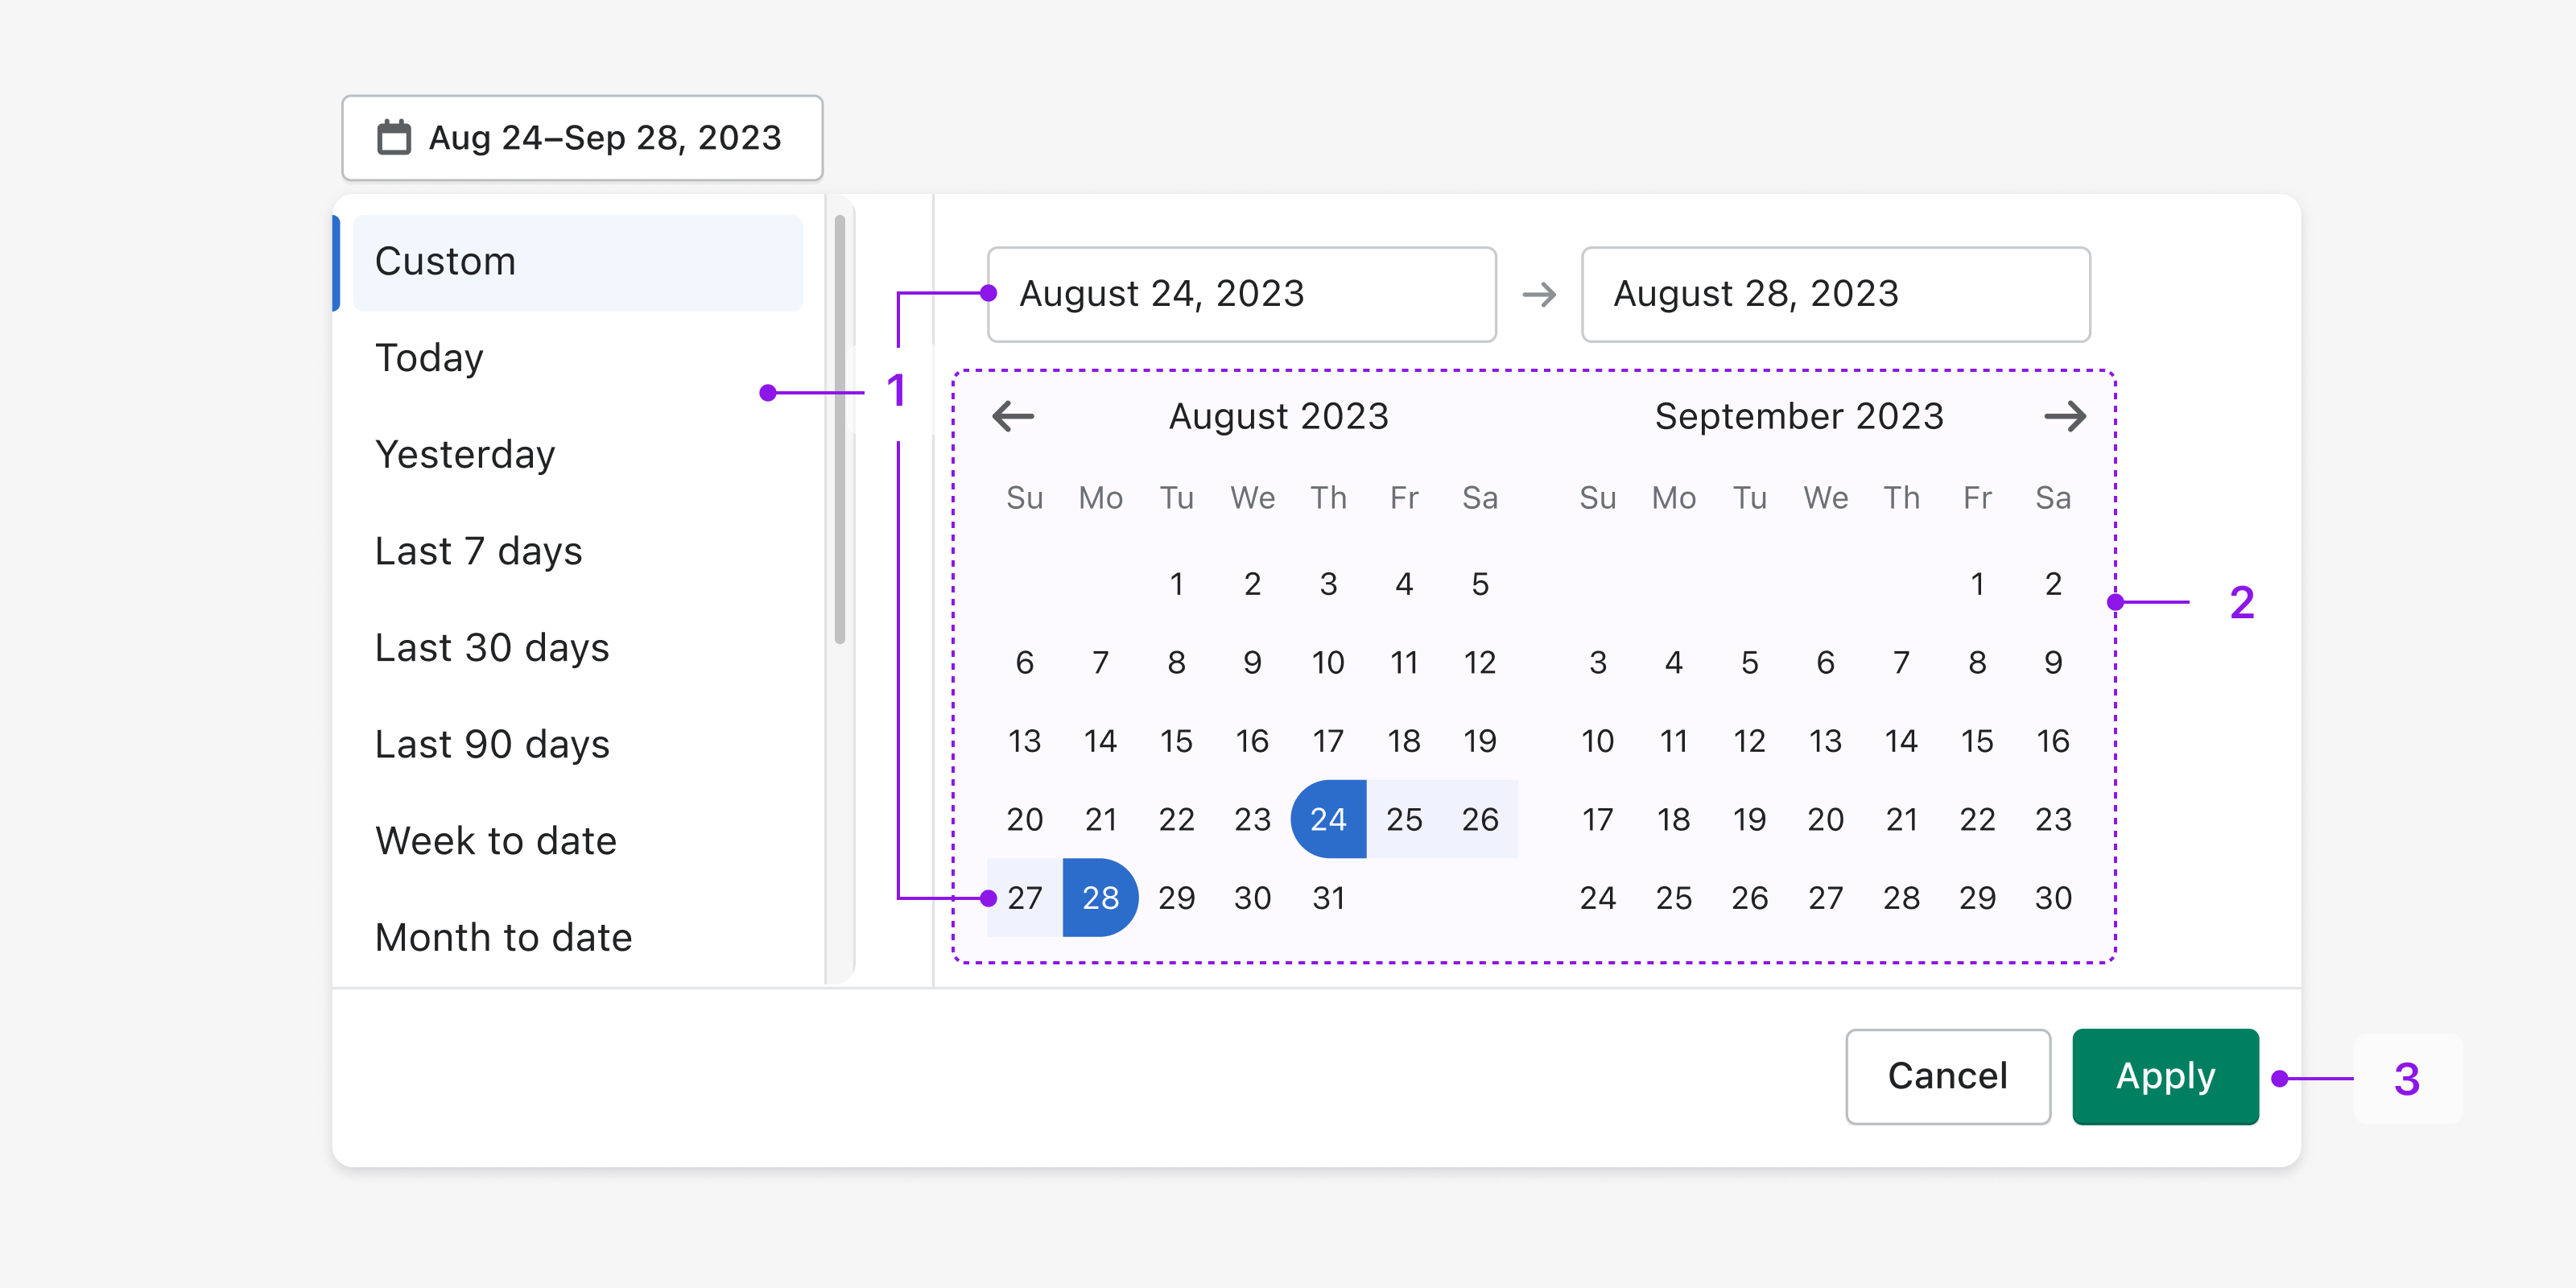Screen dimensions: 2576x1288
Task: Select August 24 as start date
Action: tap(1326, 815)
